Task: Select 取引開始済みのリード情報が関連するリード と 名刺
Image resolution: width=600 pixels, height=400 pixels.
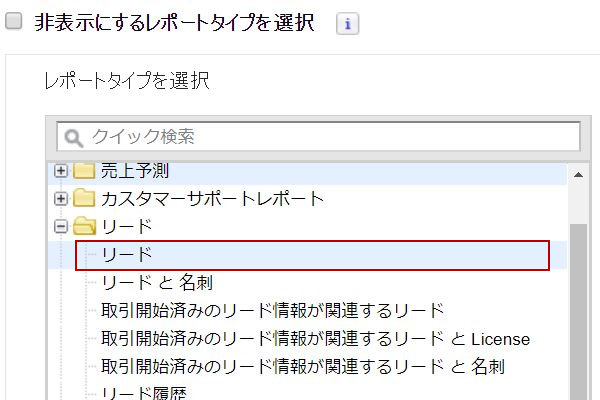Action: 303,367
